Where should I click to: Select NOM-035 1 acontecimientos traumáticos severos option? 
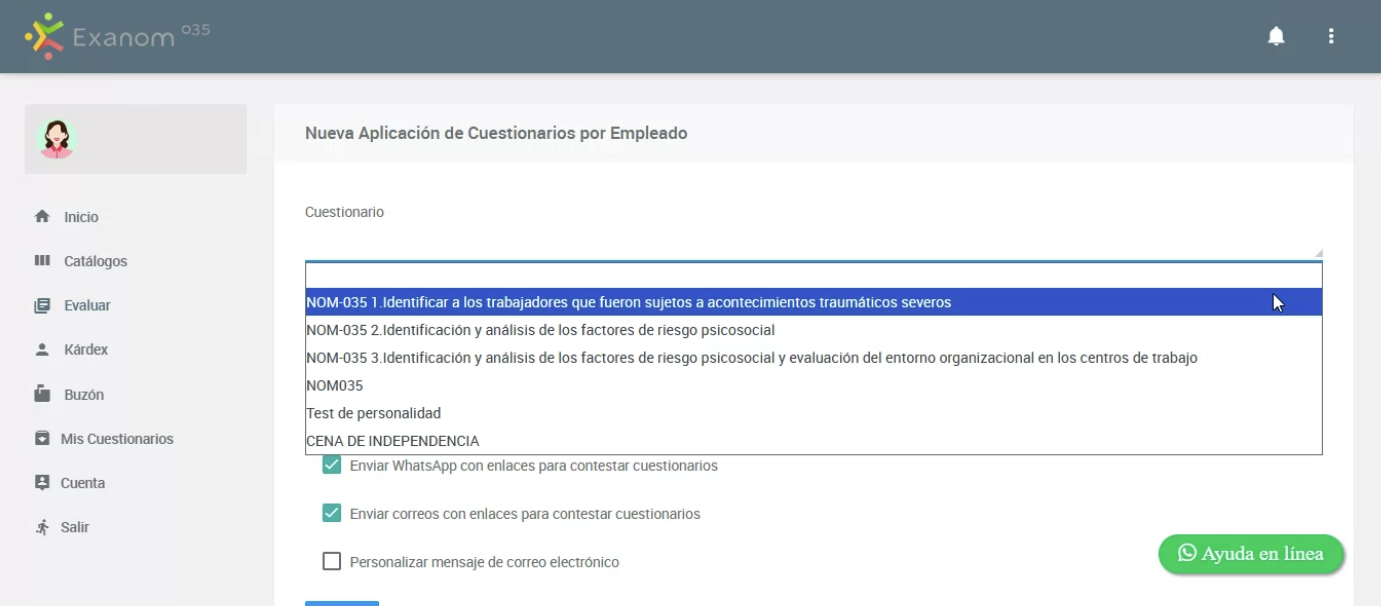coord(813,302)
